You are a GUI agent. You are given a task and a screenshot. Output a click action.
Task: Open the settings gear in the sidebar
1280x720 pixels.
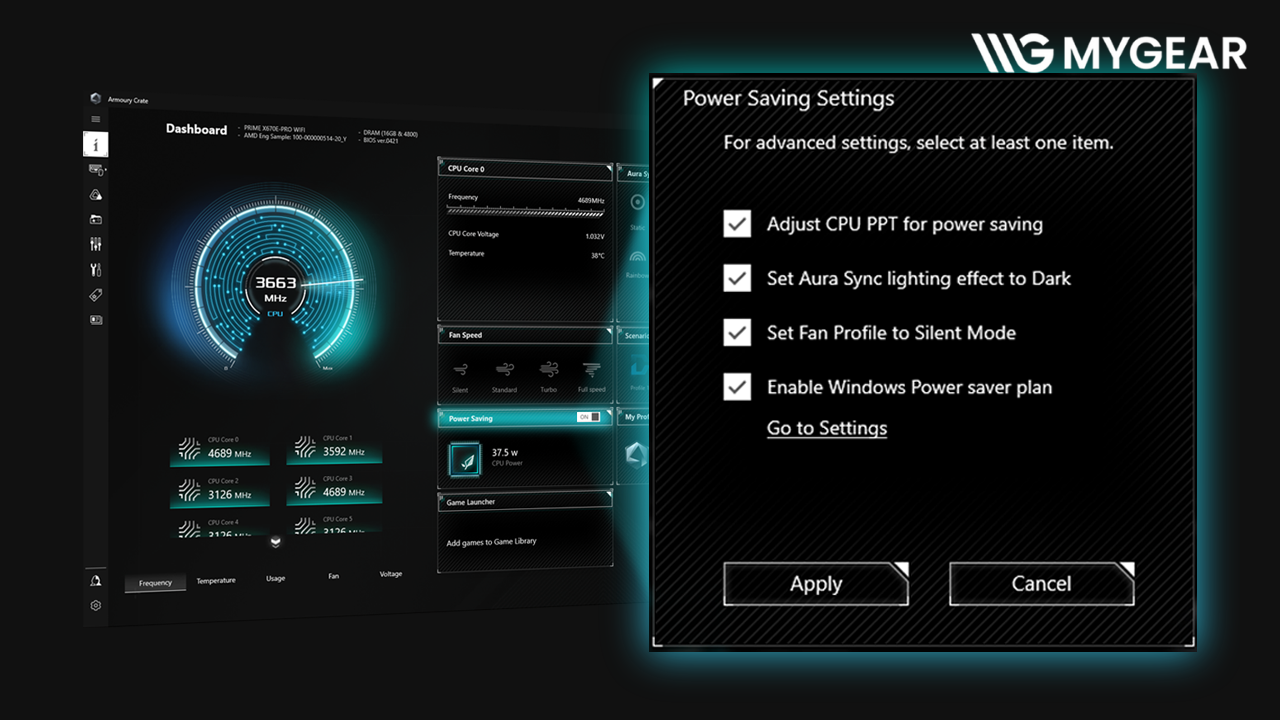tap(96, 605)
